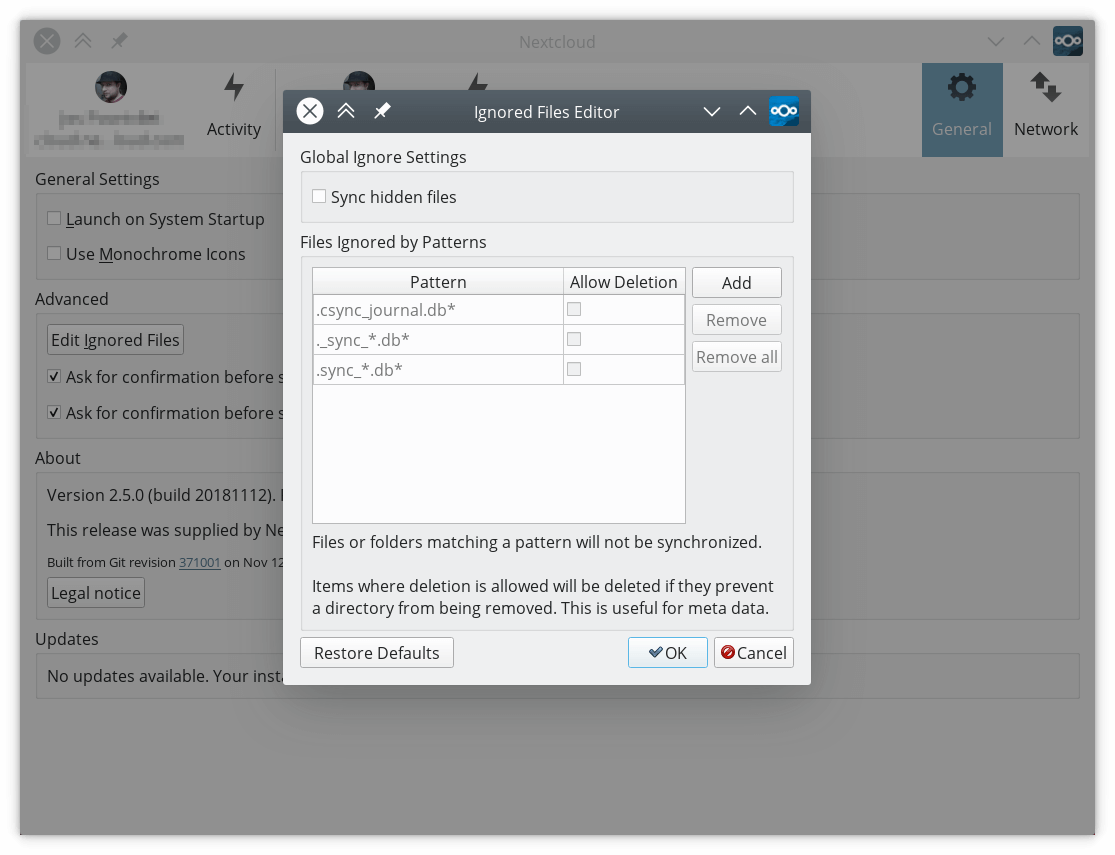Viewport: 1115px width, 855px height.
Task: Click the Restore Defaults button
Action: tap(377, 653)
